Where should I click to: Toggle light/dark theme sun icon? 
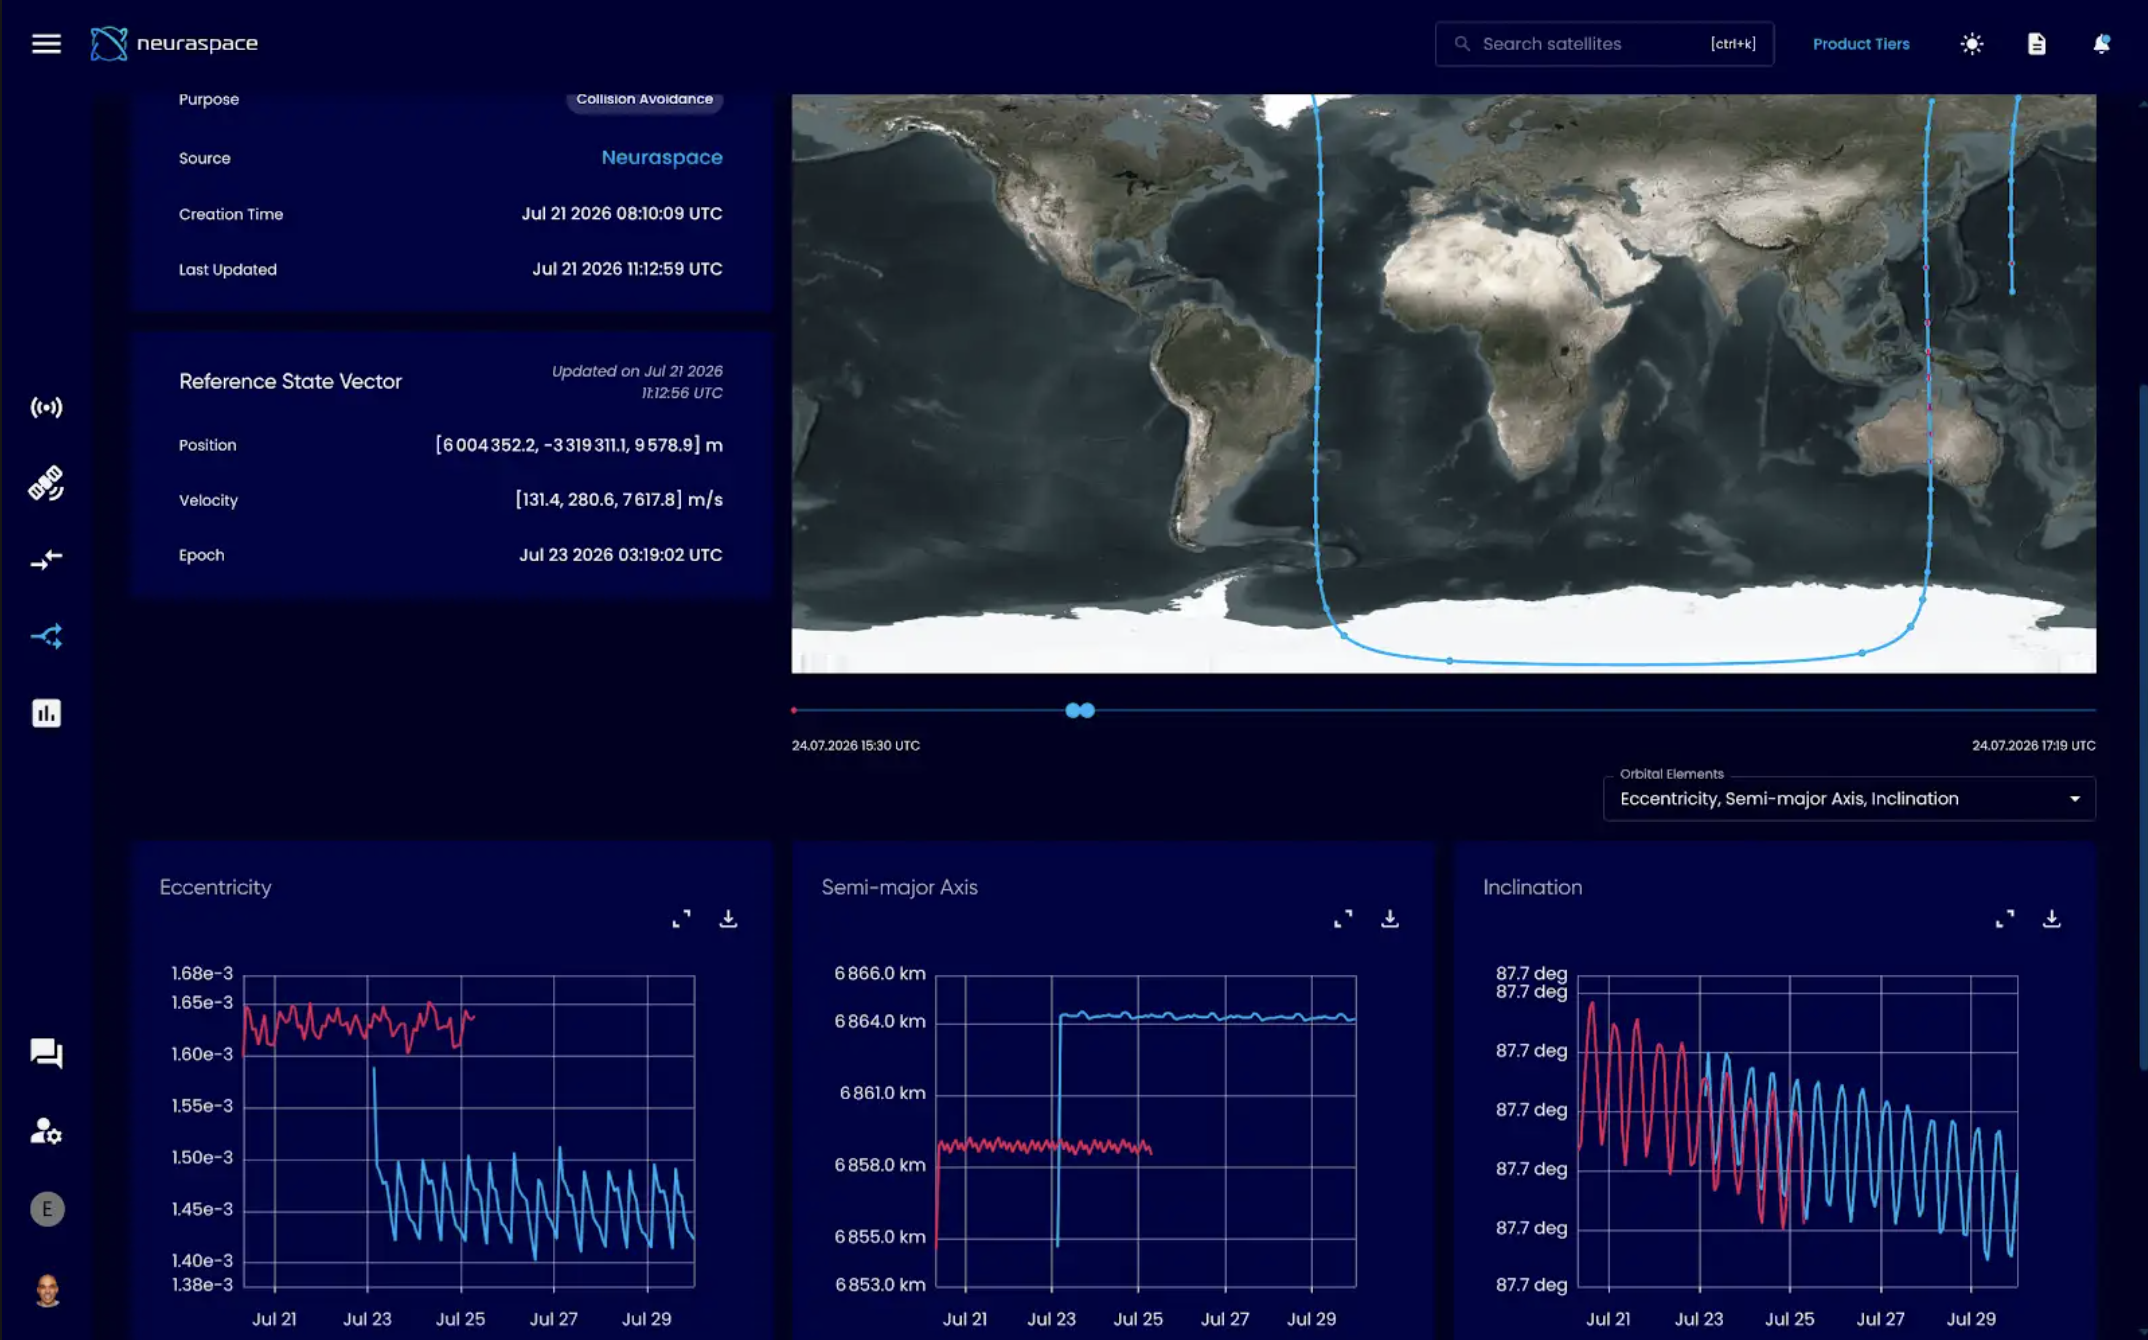pyautogui.click(x=1971, y=44)
